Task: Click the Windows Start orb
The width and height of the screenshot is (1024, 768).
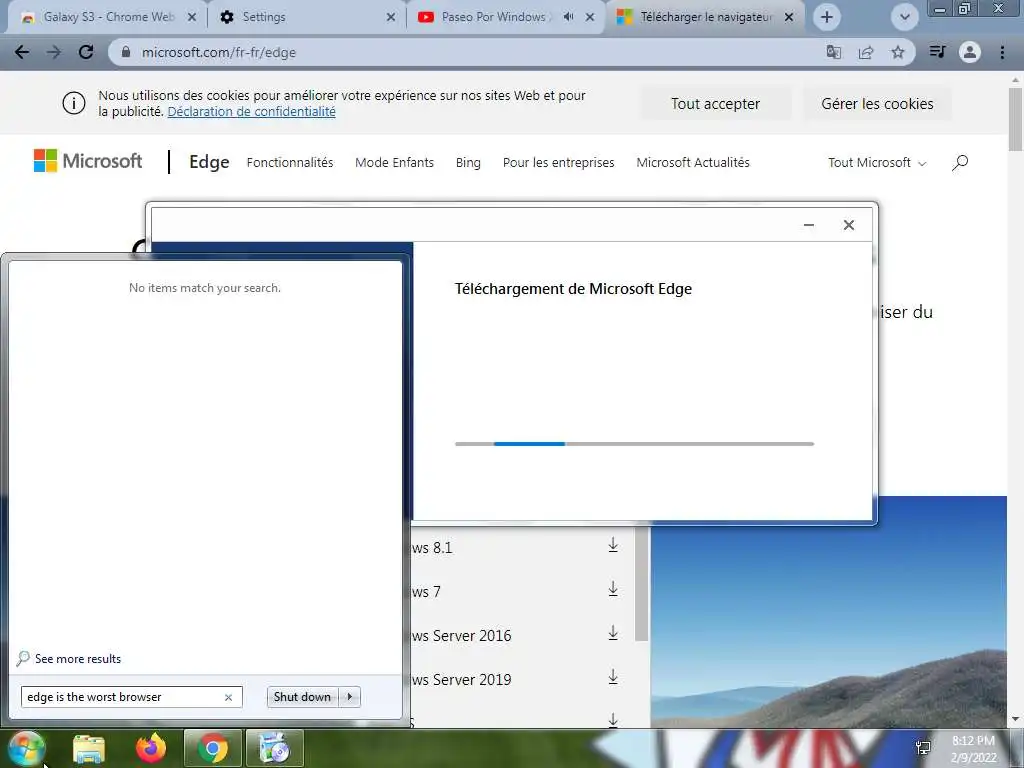Action: tap(26, 748)
